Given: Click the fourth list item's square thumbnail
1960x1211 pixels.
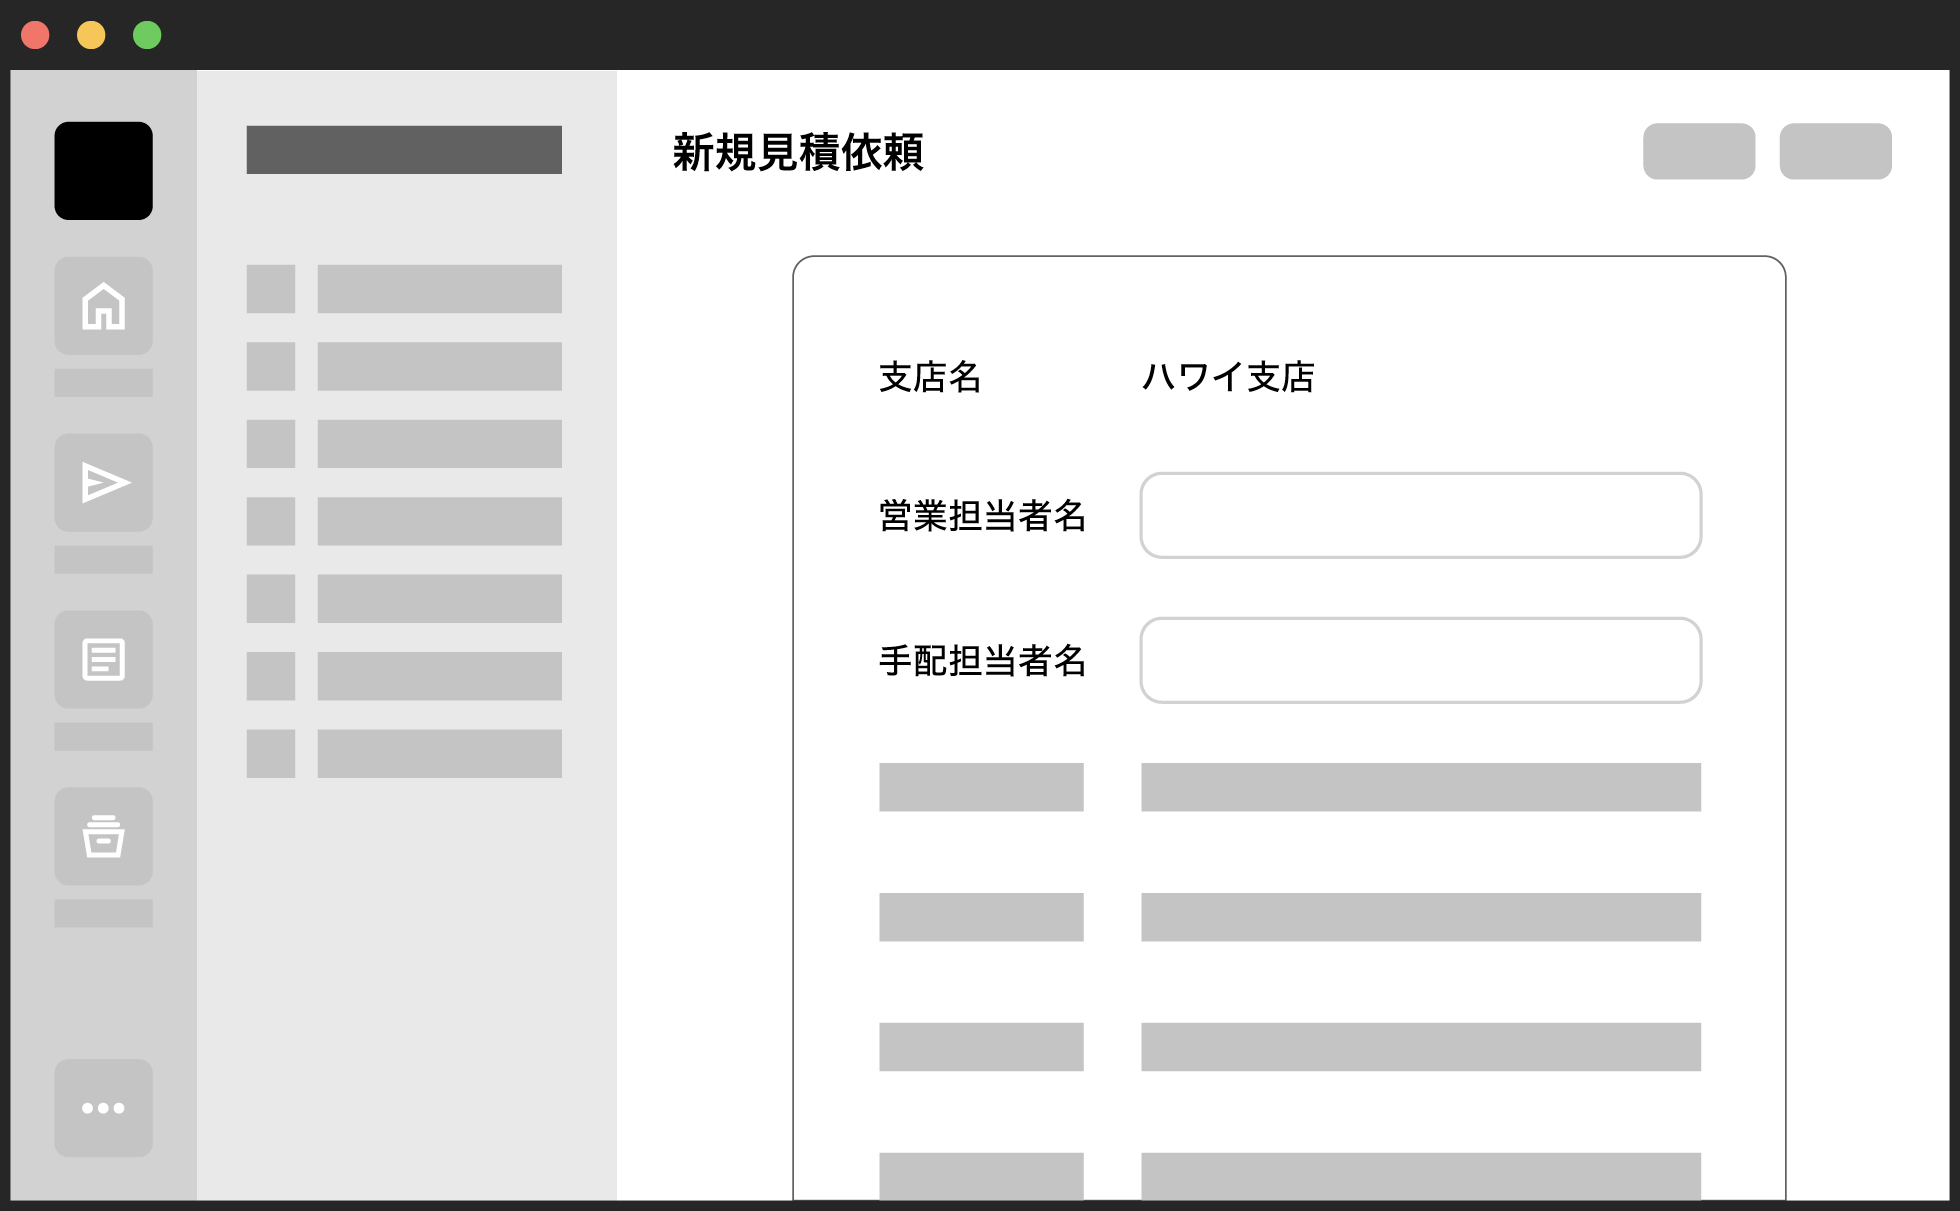Looking at the screenshot, I should (271, 521).
